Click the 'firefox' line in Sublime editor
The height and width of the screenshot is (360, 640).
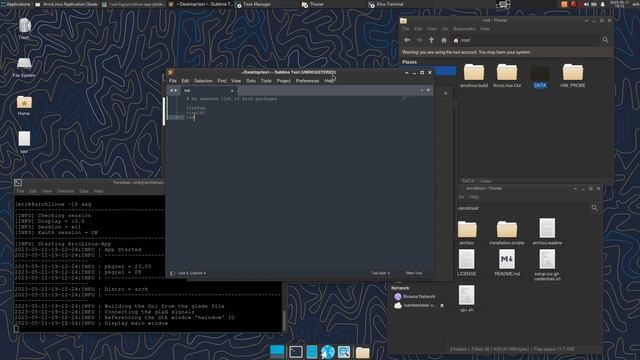(196, 108)
